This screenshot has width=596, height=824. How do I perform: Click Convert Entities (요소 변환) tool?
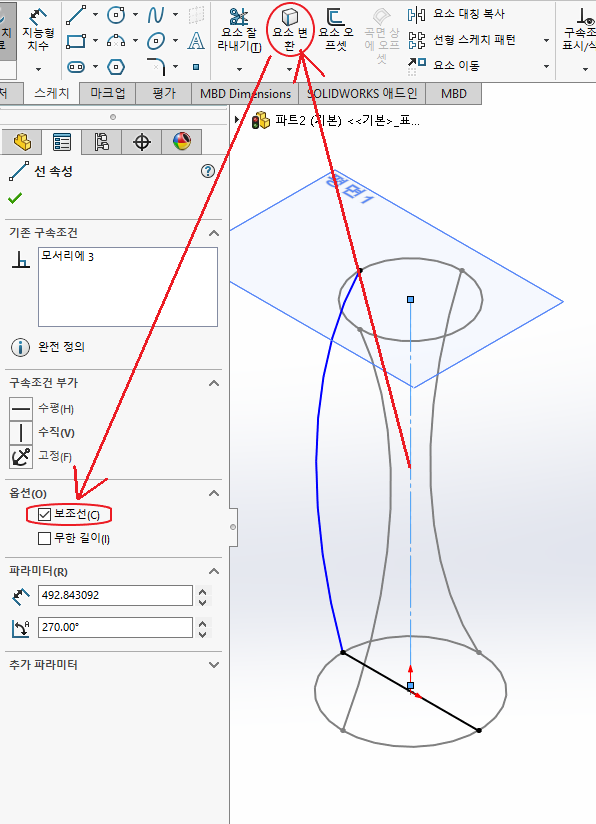[x=290, y=30]
